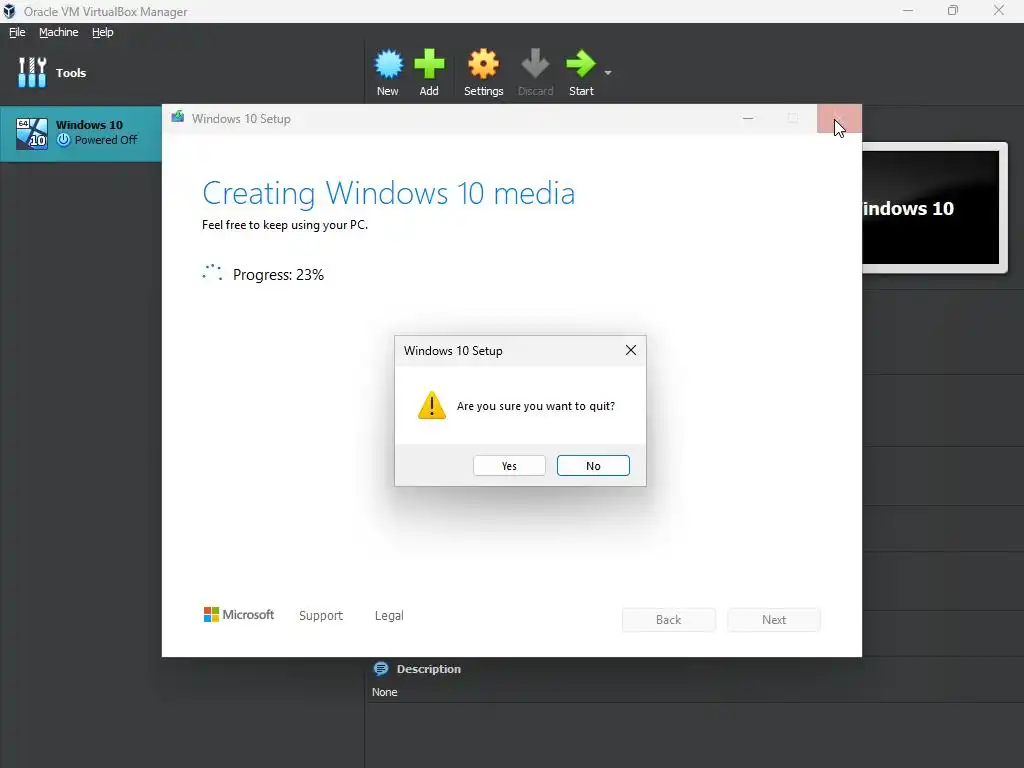Minimize the Windows 10 Setup window
This screenshot has width=1024, height=768.
point(748,118)
